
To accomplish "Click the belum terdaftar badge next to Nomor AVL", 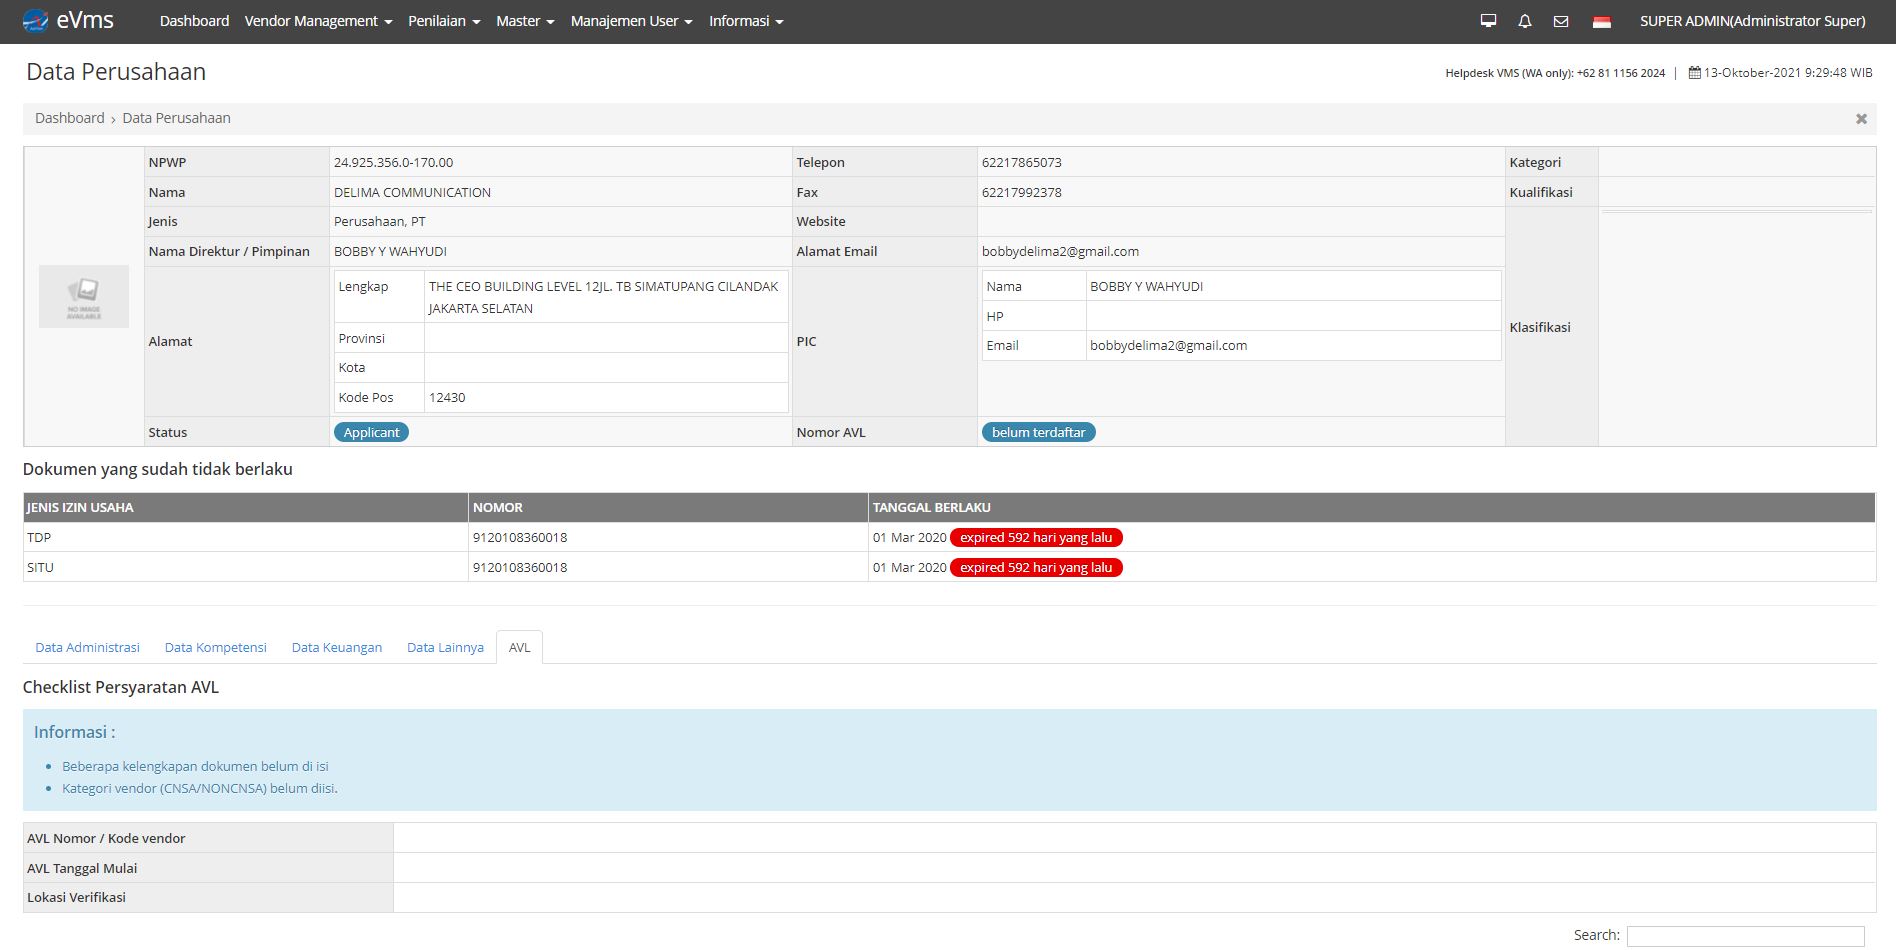I will pos(1039,432).
